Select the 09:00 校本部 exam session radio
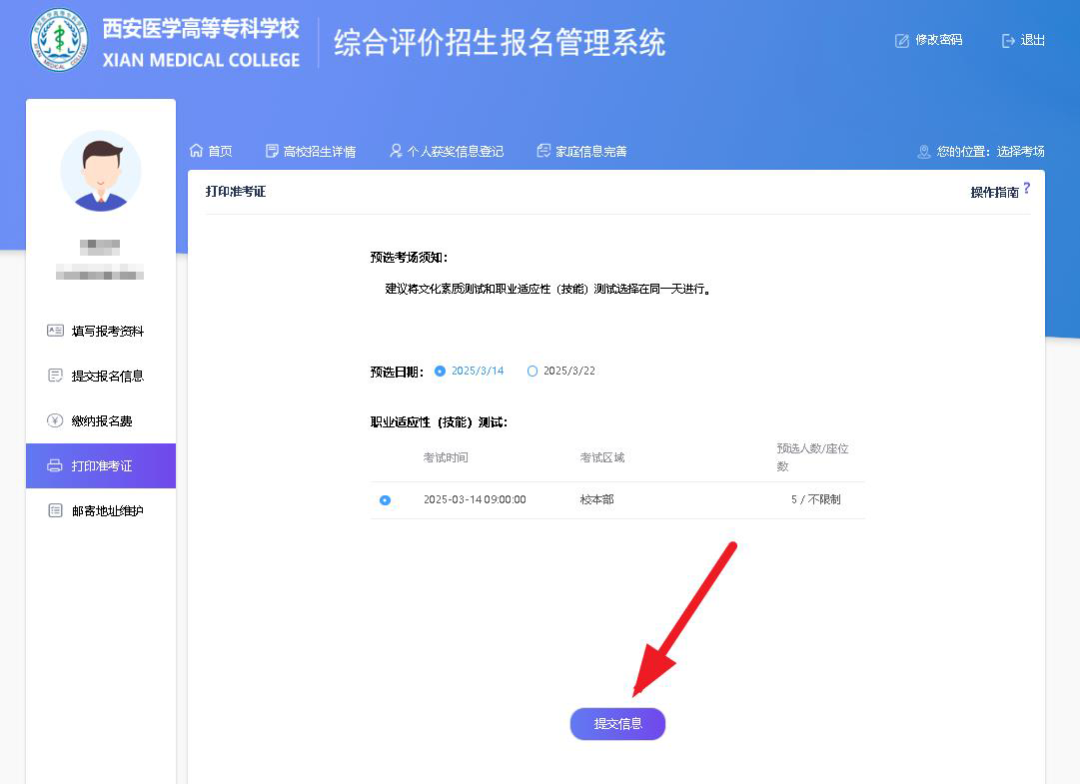The image size is (1080, 784). 385,500
